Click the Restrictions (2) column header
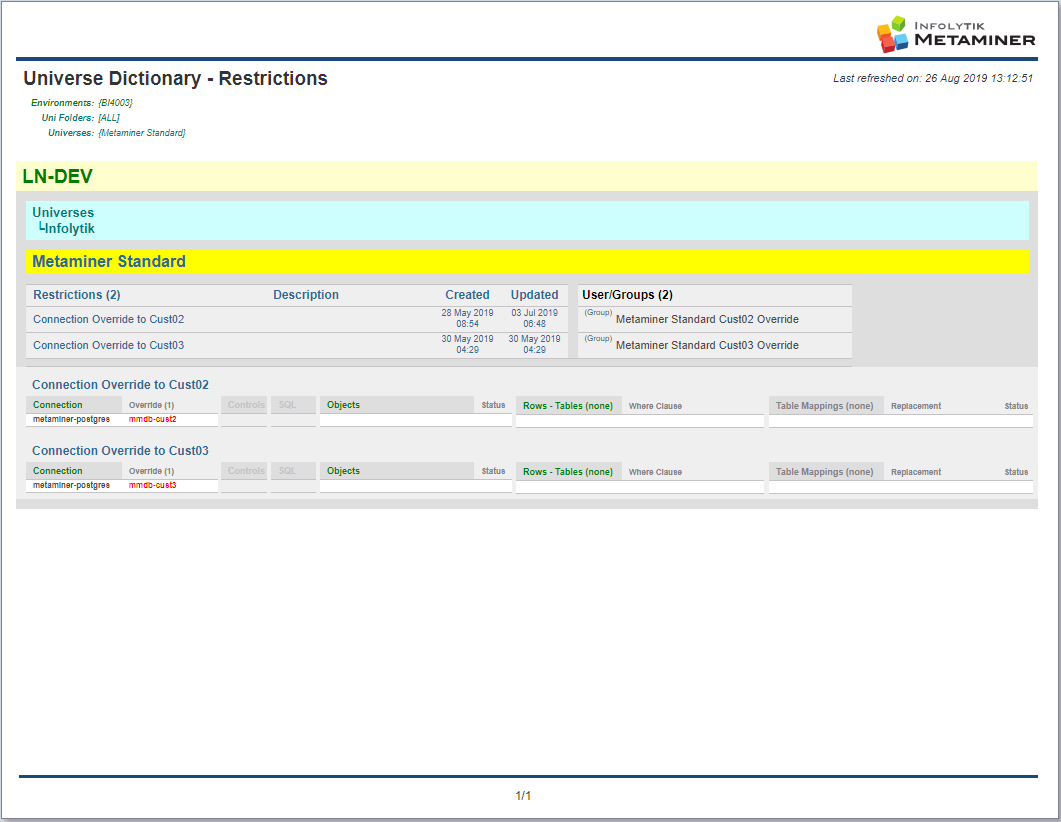This screenshot has width=1061, height=822. pos(76,295)
